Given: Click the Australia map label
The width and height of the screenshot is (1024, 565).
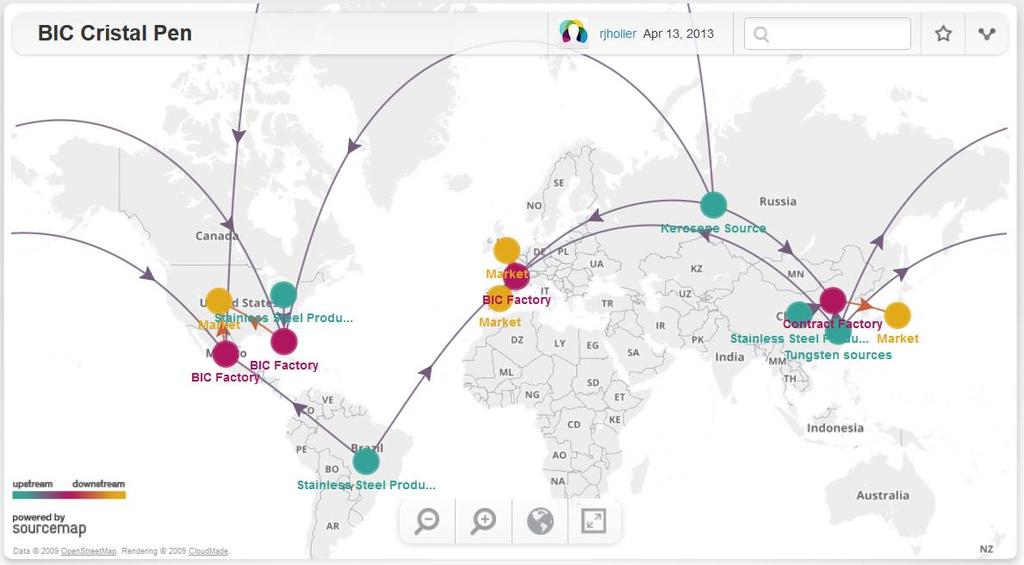Looking at the screenshot, I should [882, 495].
